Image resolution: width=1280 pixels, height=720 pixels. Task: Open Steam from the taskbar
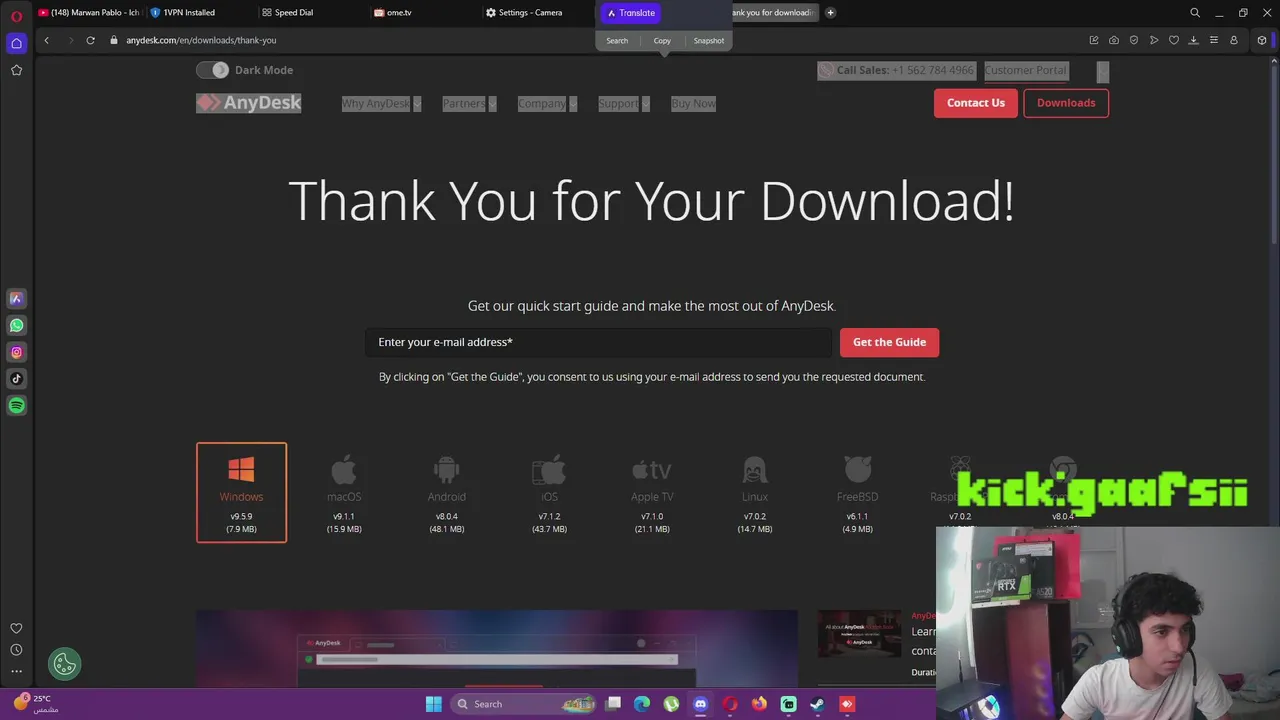tap(817, 704)
